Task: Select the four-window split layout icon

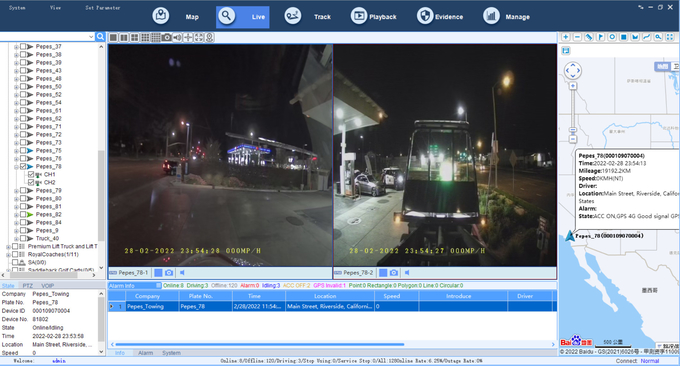Action: pyautogui.click(x=134, y=37)
